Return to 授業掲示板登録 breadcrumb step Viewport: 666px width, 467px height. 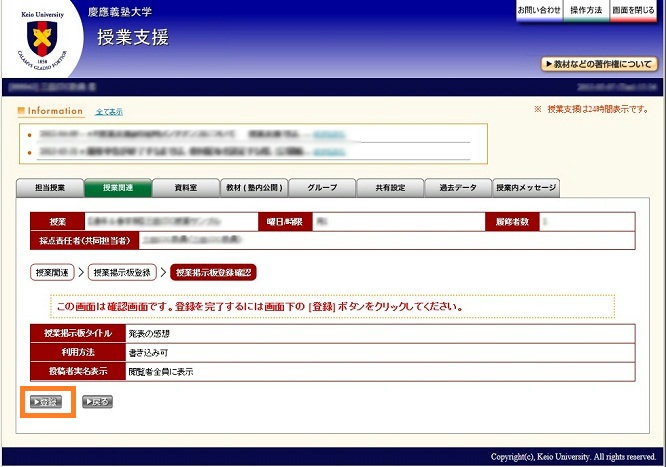point(122,272)
